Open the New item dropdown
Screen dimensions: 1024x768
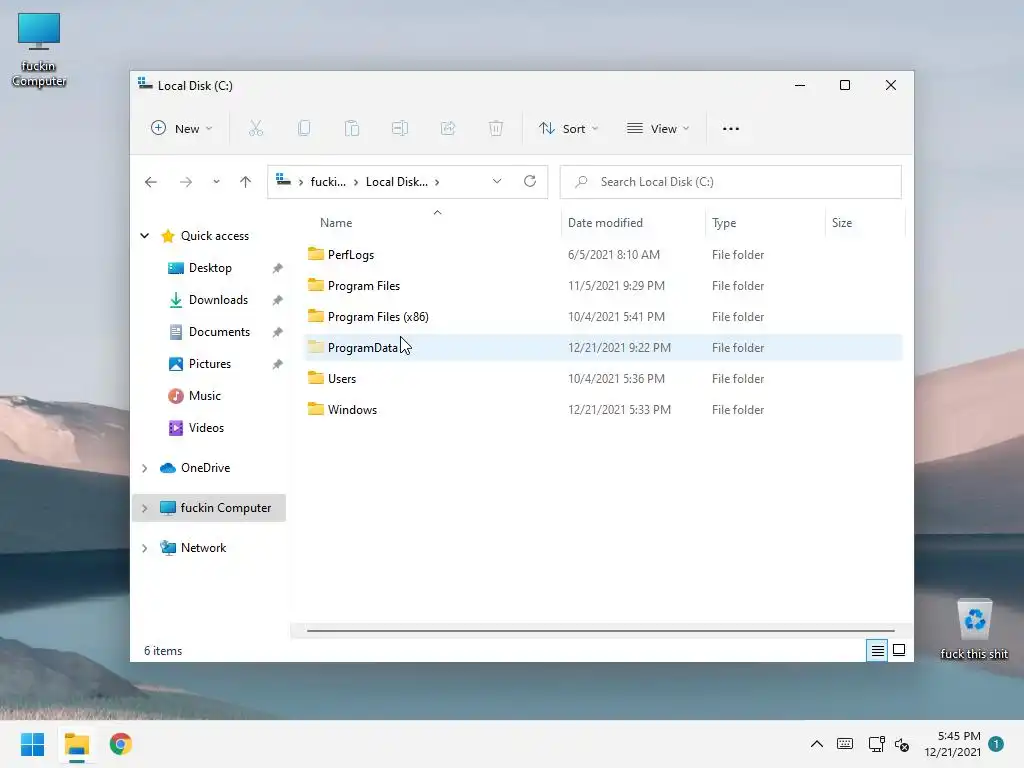click(181, 129)
